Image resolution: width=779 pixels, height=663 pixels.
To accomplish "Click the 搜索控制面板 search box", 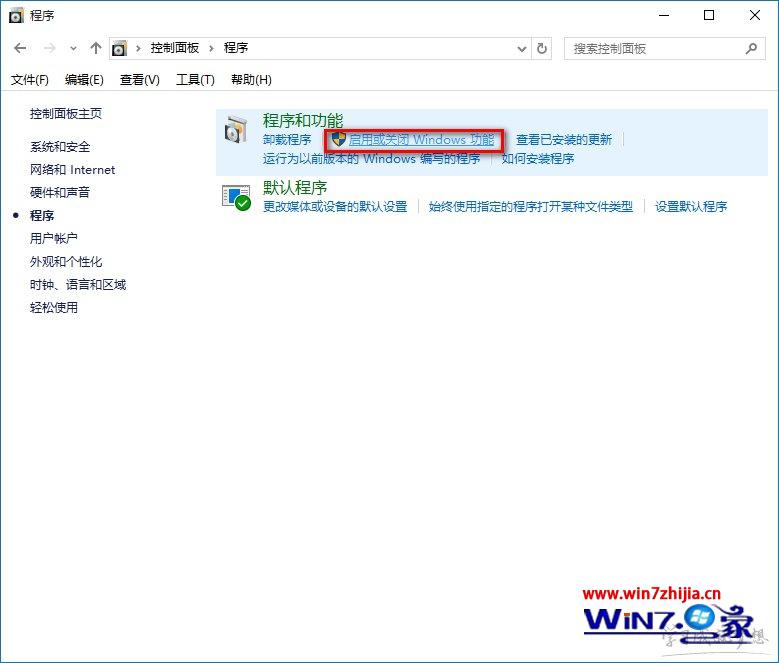I will 664,49.
